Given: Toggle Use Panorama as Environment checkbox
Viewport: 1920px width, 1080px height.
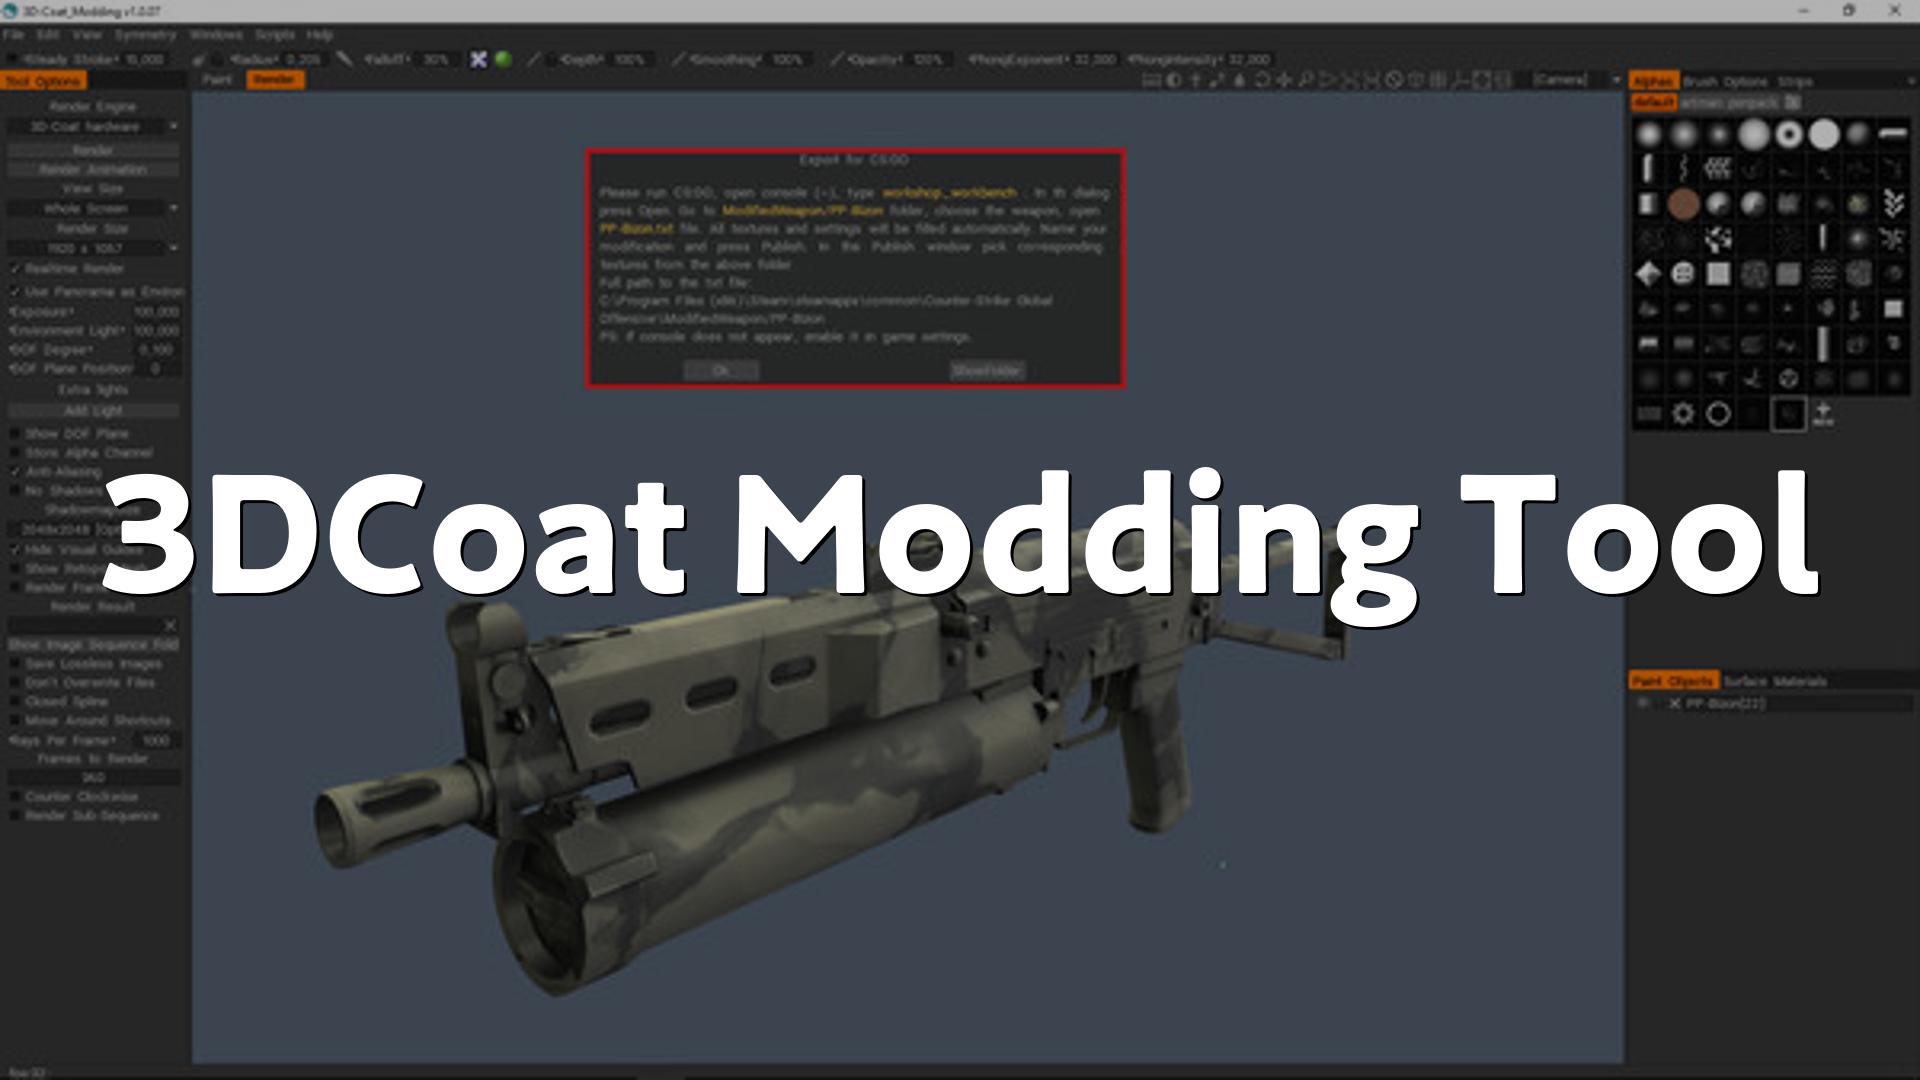Looking at the screenshot, I should coord(15,291).
